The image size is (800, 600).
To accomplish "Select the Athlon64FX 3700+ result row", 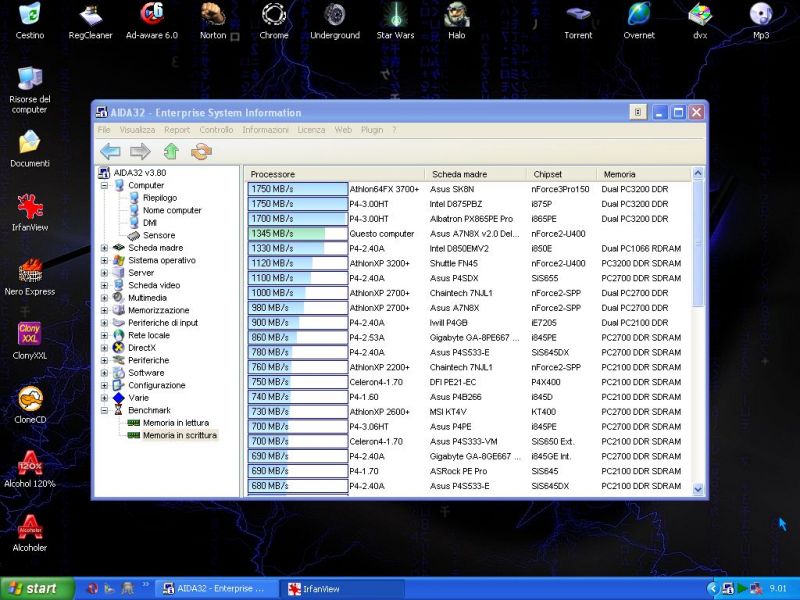I will click(469, 189).
